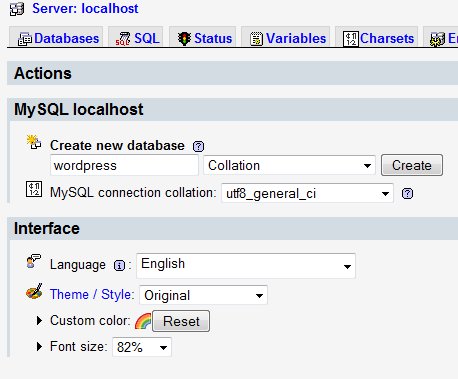Click the Reset custom color button
The image size is (458, 379).
pos(181,321)
